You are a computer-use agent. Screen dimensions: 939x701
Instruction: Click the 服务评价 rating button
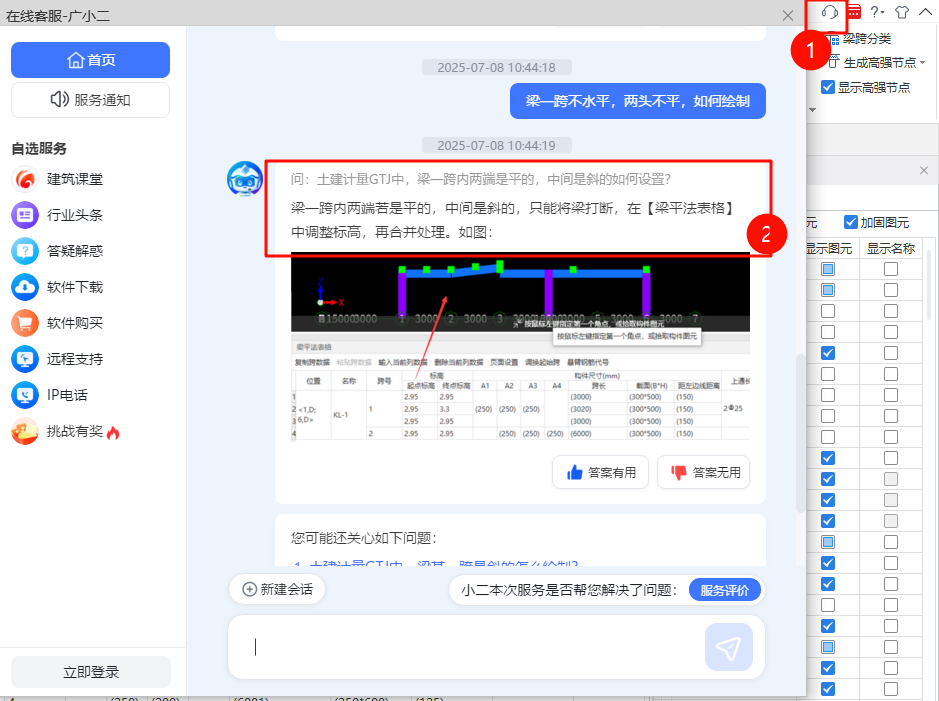pos(725,590)
